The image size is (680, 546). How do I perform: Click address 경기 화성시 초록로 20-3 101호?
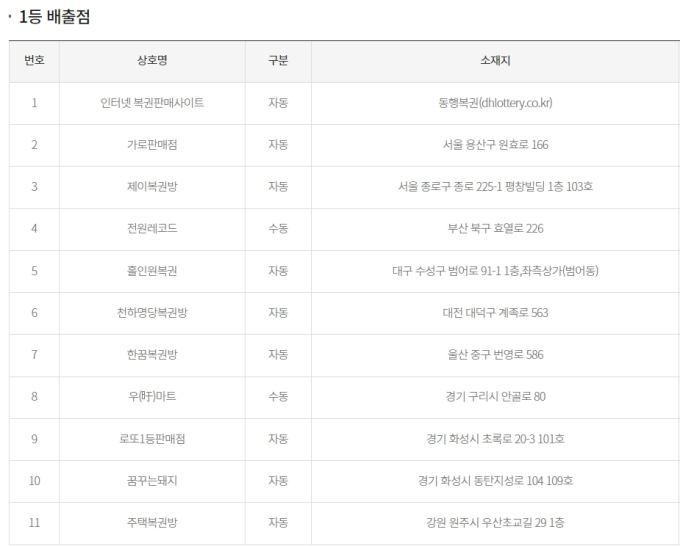click(x=495, y=439)
